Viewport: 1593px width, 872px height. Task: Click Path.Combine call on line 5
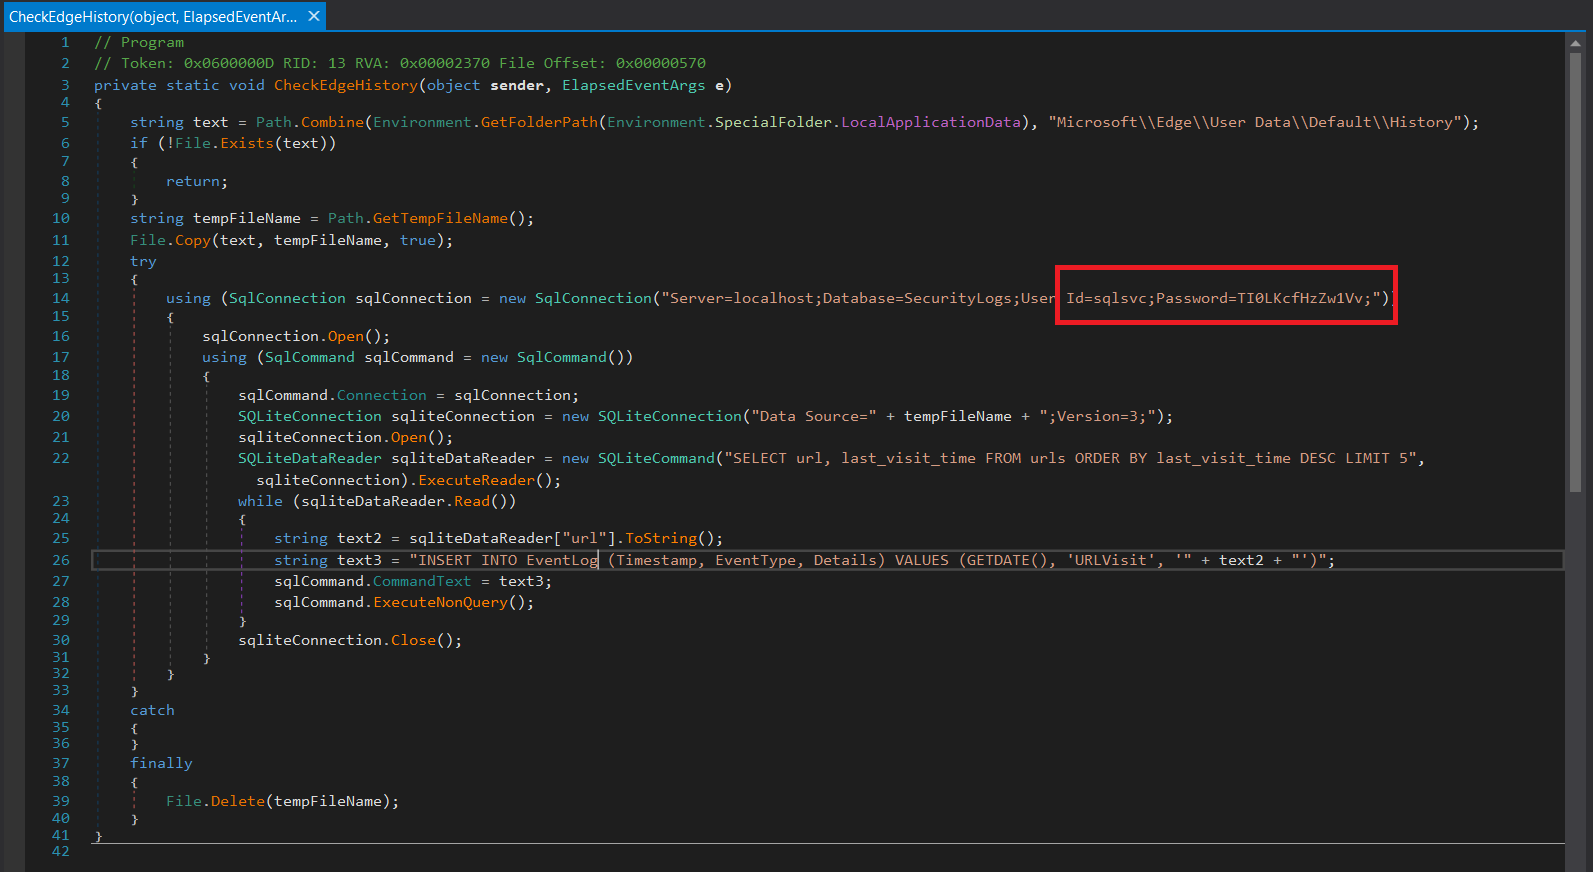tap(310, 122)
